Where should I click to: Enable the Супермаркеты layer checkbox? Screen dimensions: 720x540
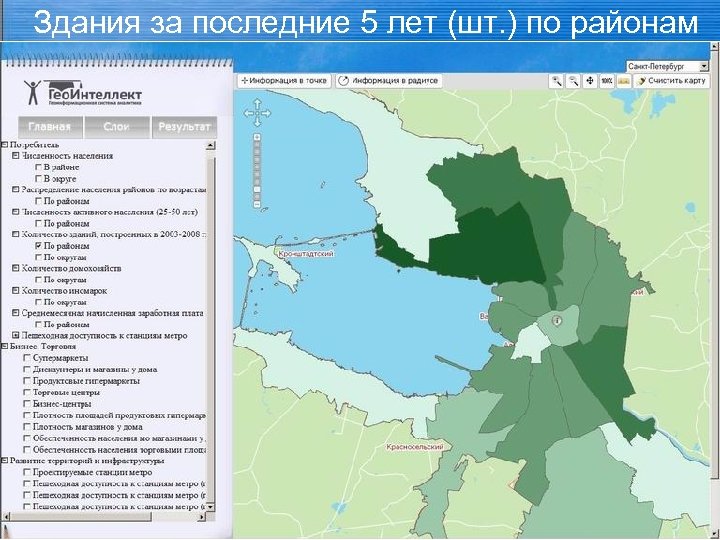(x=28, y=358)
